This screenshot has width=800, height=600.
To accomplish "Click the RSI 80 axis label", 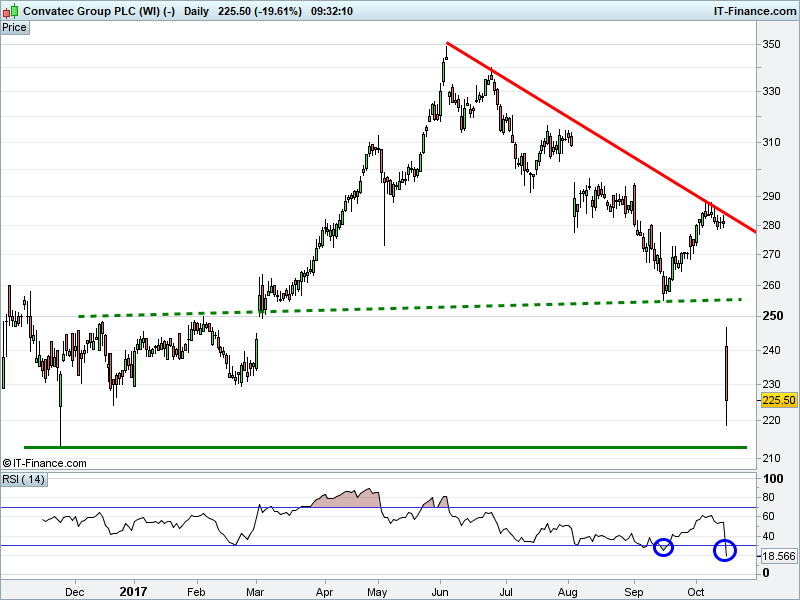I will pos(768,497).
